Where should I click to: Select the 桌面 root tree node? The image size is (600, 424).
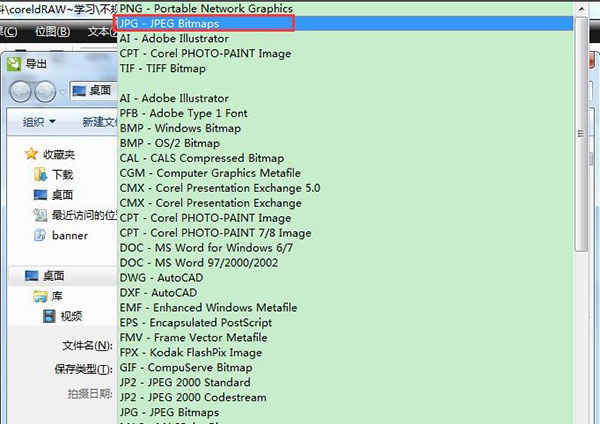point(54,276)
